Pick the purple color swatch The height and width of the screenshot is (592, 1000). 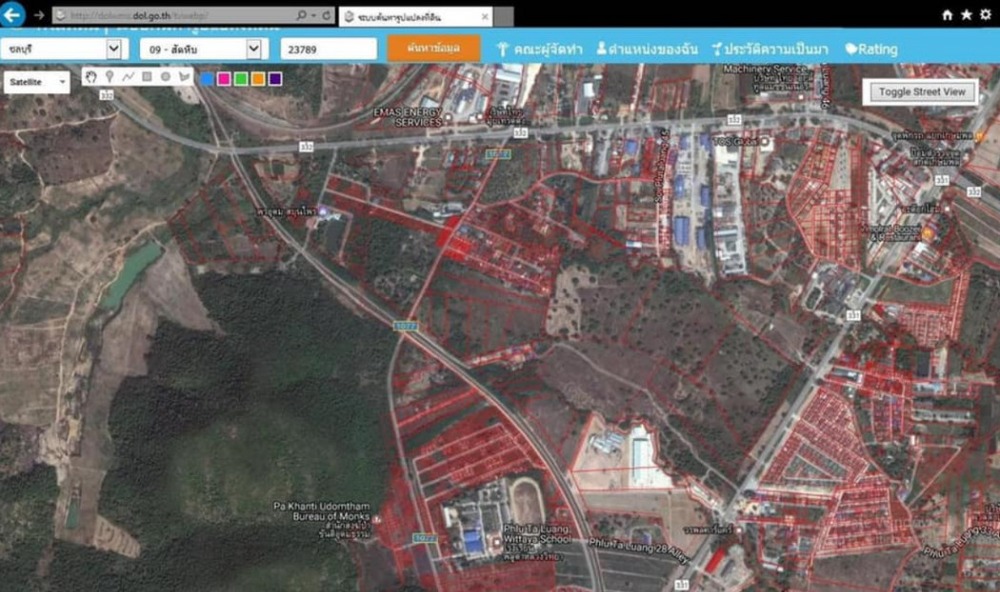pyautogui.click(x=275, y=78)
